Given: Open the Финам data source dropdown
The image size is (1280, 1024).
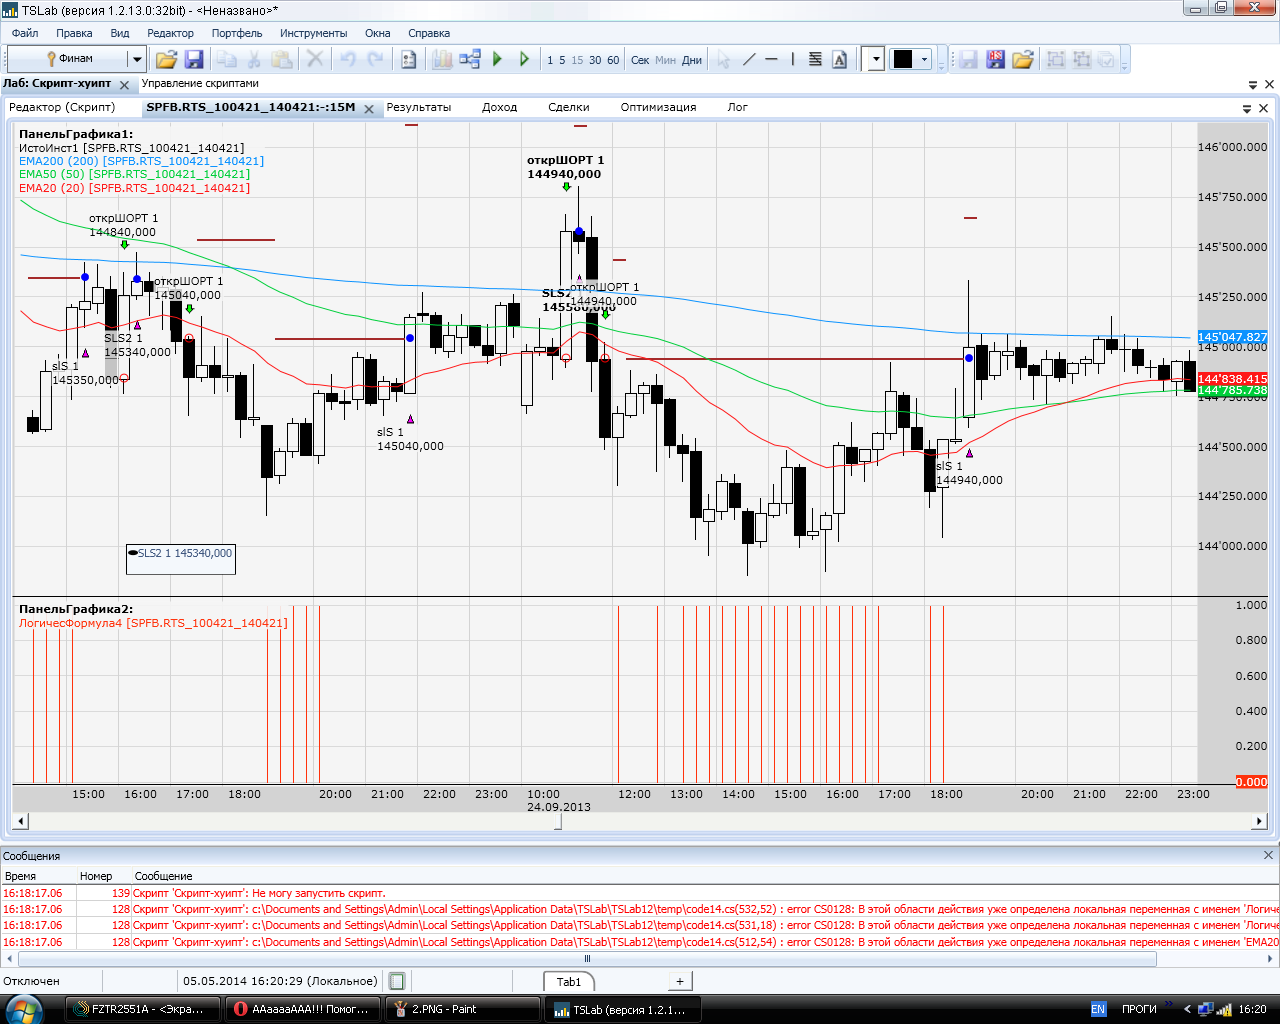Looking at the screenshot, I should [x=137, y=59].
